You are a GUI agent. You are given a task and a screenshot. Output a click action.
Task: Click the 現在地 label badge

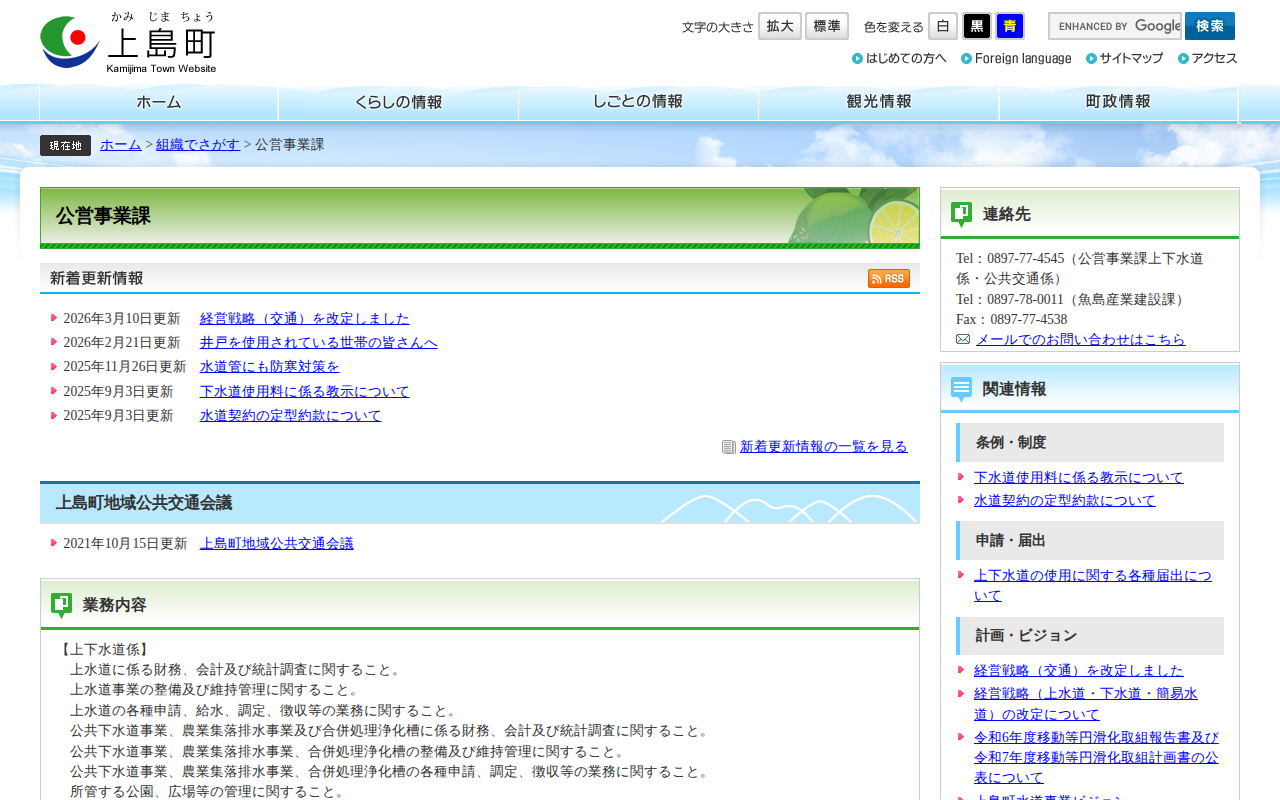click(65, 146)
